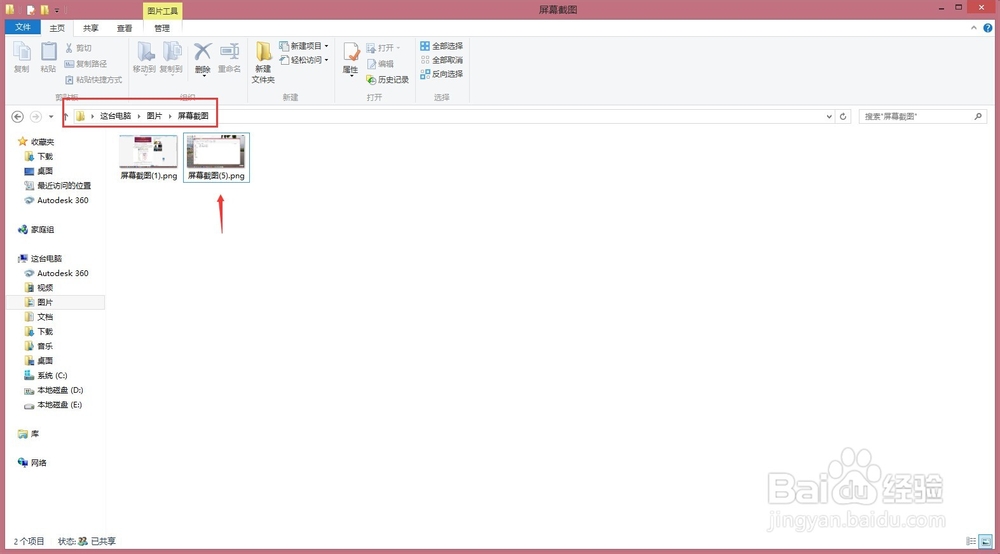Click Paste shortcut command

pos(93,80)
